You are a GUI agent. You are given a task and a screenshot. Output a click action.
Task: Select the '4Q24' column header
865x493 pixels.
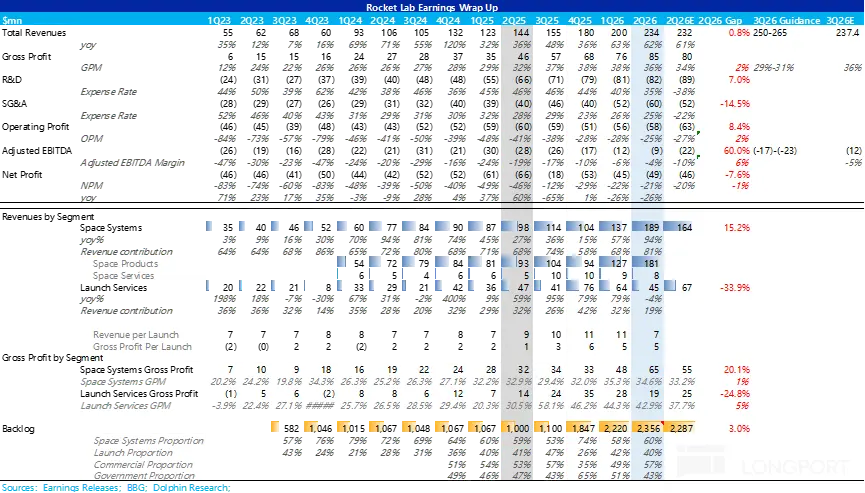448,20
